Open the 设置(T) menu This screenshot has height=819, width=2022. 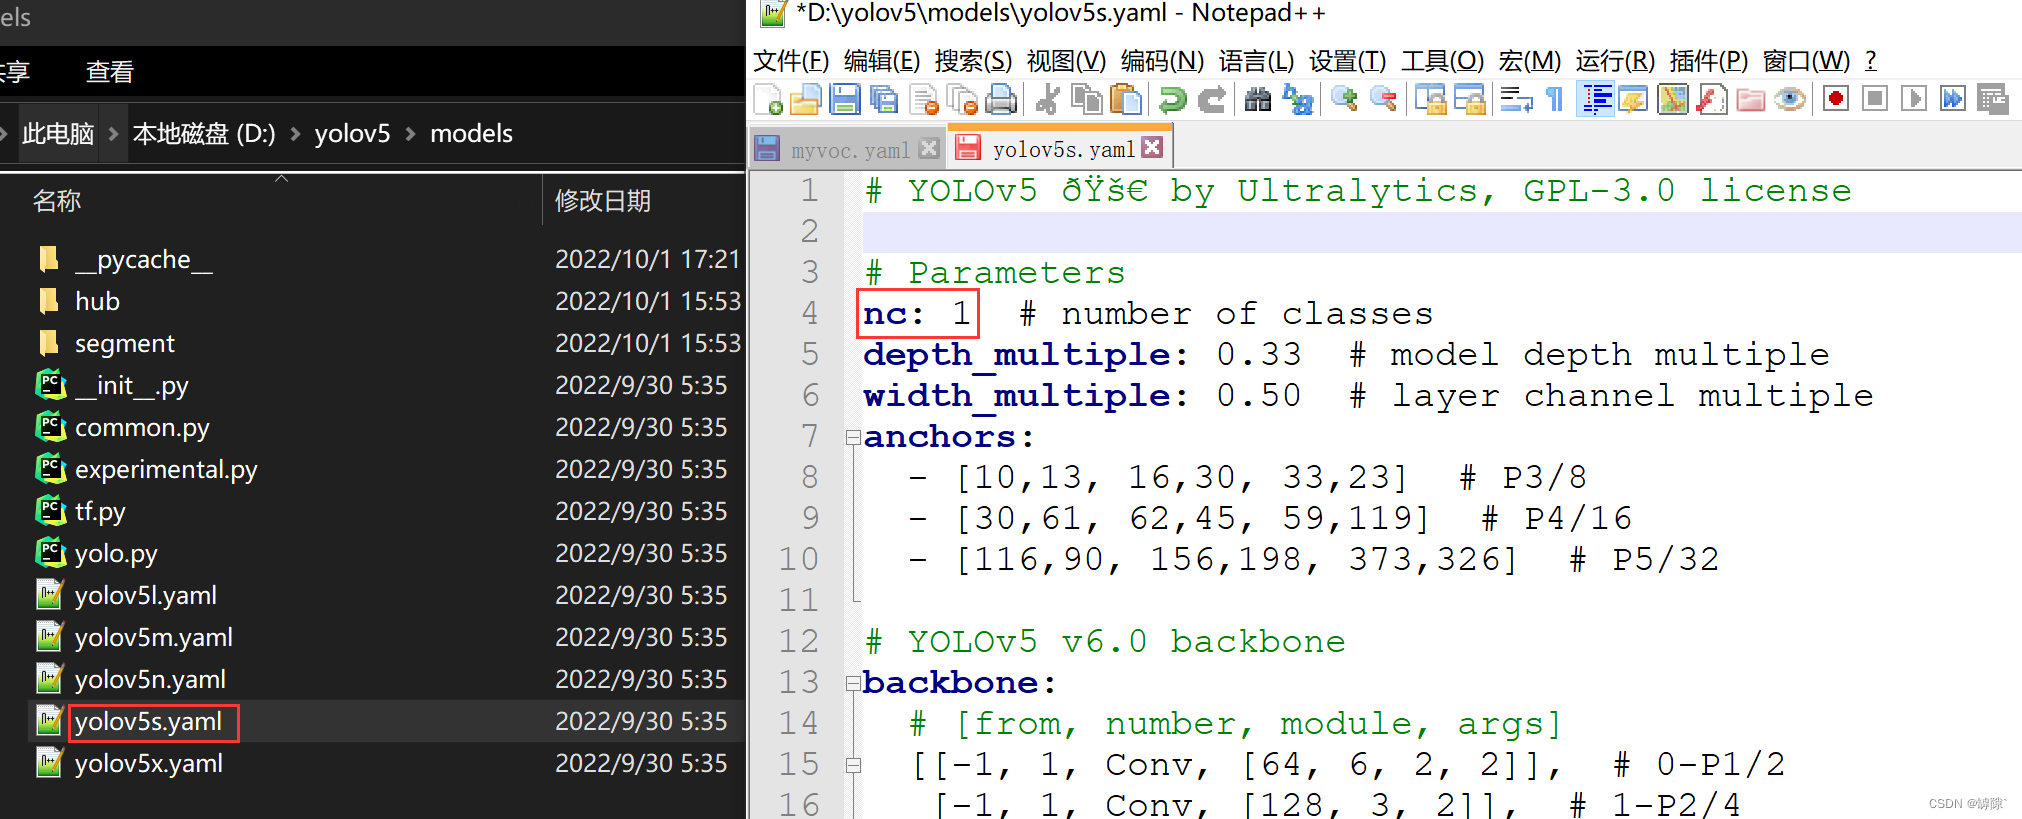[x=1347, y=61]
